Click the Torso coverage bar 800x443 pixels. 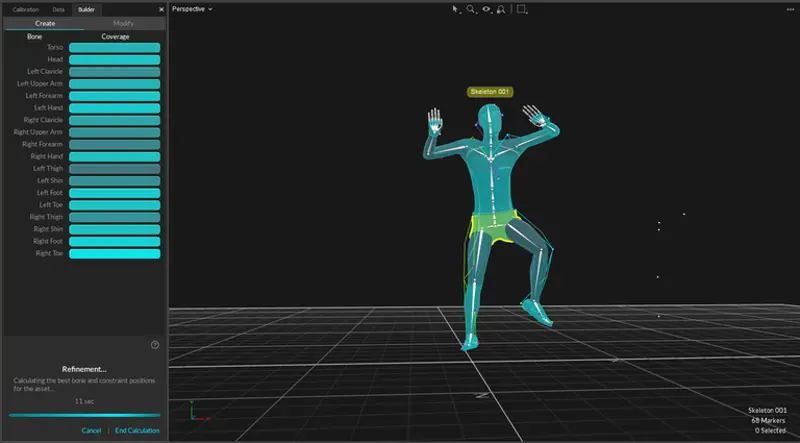tap(114, 47)
